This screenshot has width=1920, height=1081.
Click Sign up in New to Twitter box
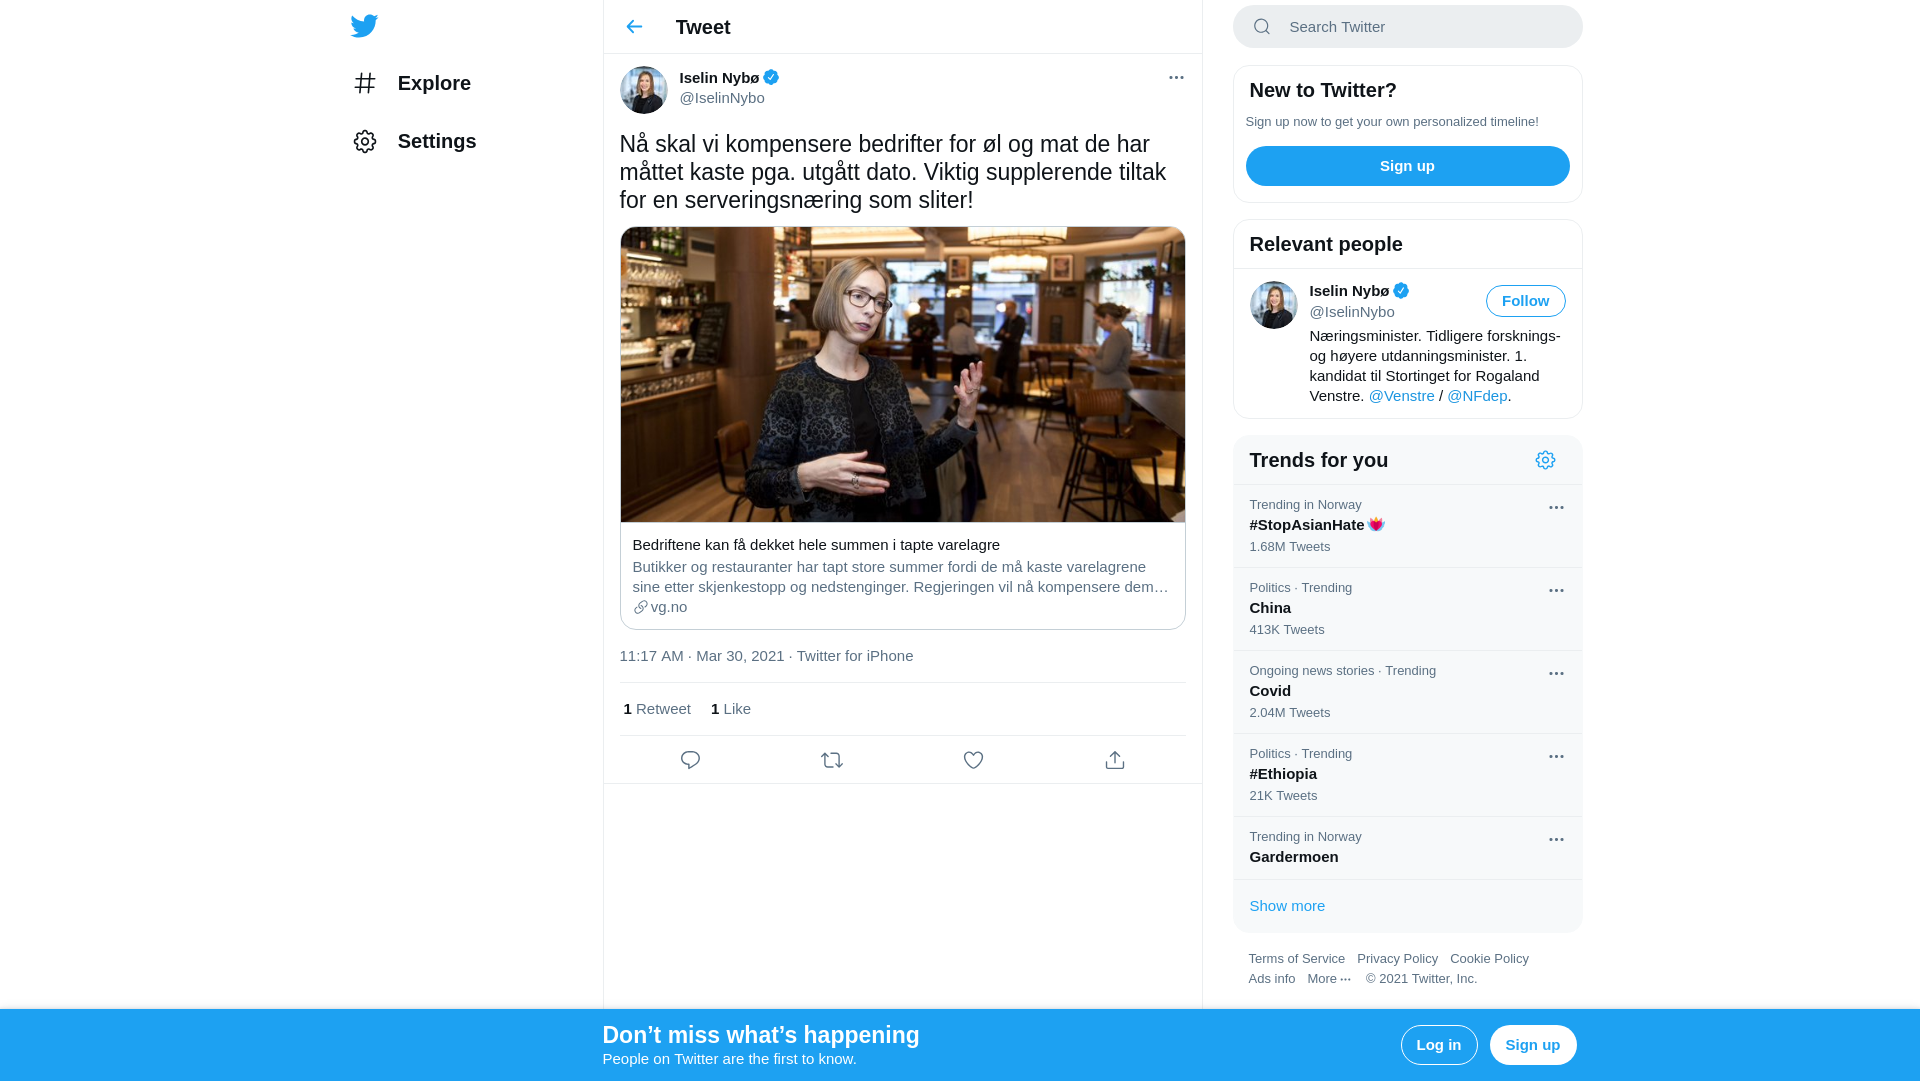1407,166
